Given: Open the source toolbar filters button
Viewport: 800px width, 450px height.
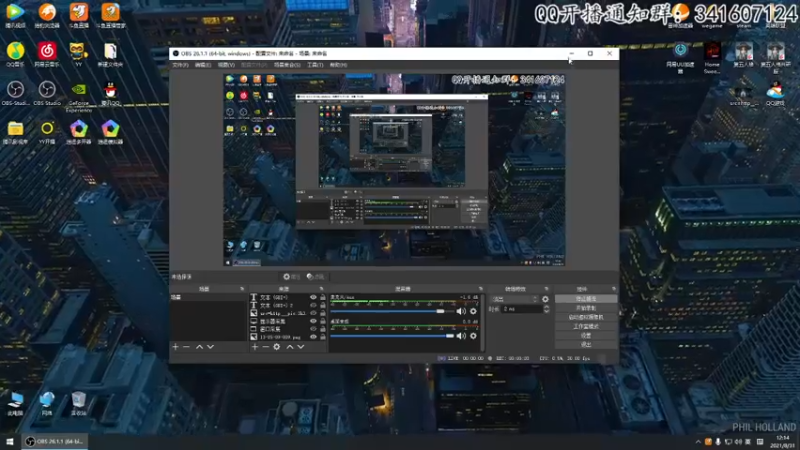Looking at the screenshot, I should (315, 277).
